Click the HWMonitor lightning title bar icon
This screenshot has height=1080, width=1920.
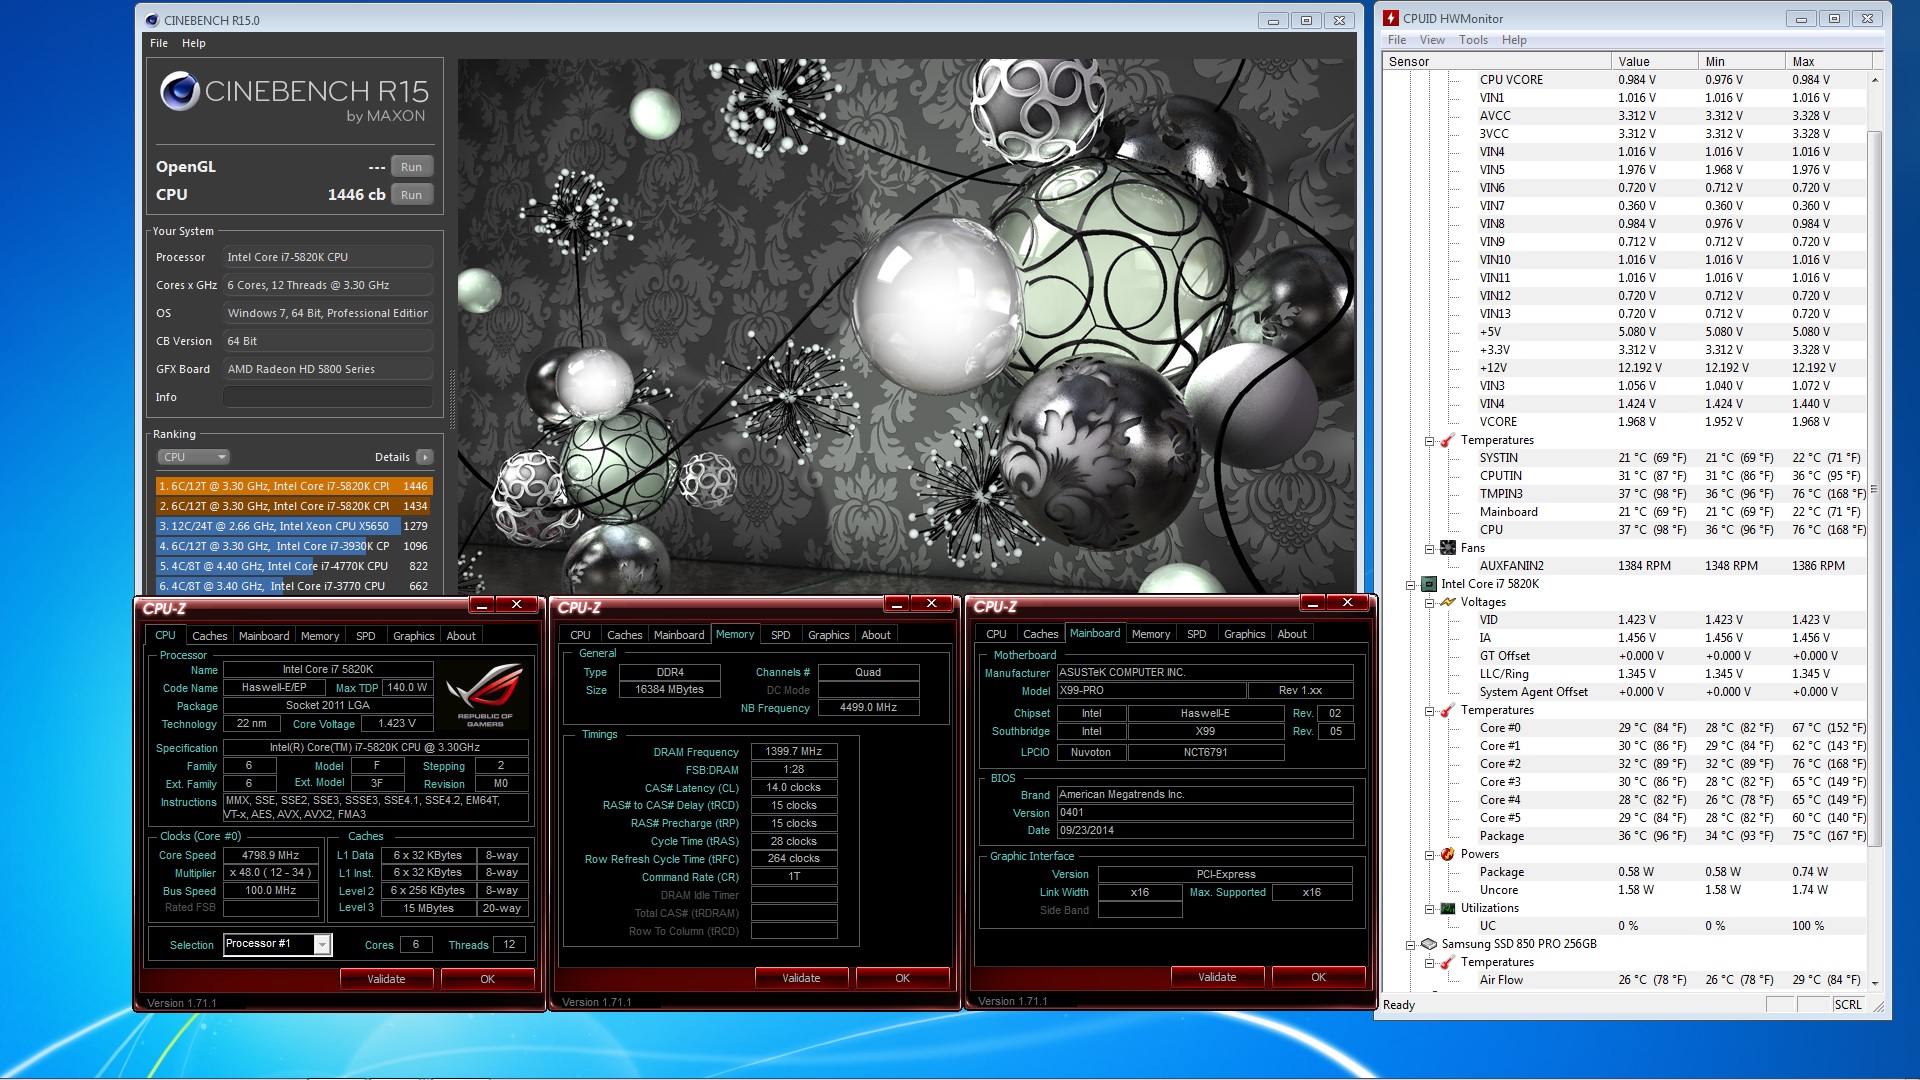click(1391, 18)
